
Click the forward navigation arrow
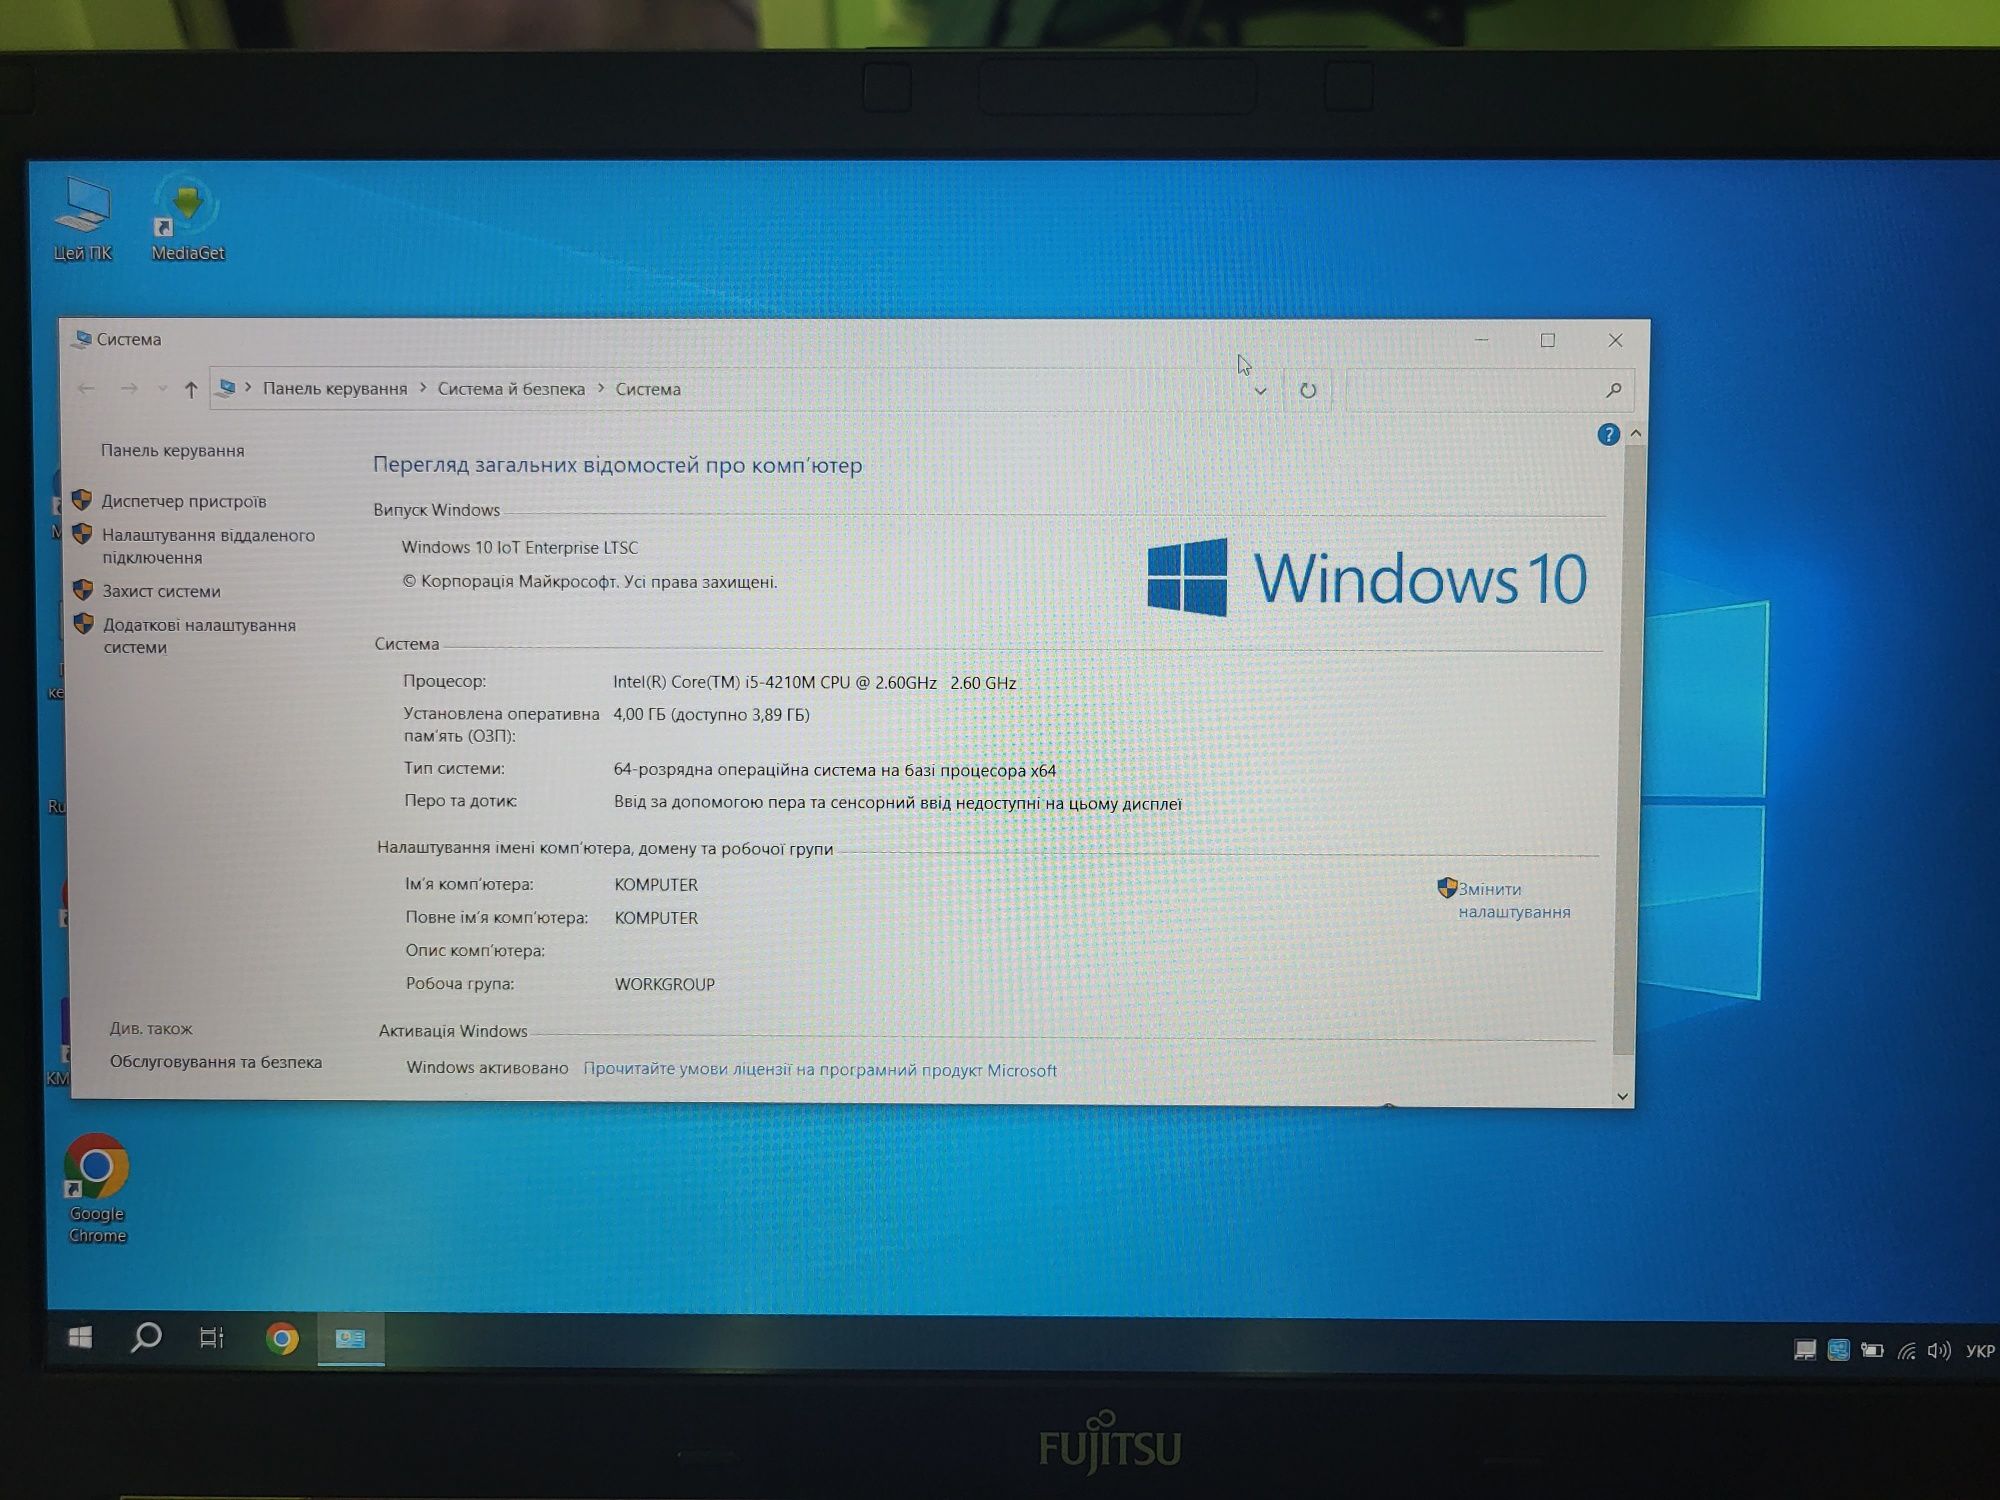[x=129, y=388]
